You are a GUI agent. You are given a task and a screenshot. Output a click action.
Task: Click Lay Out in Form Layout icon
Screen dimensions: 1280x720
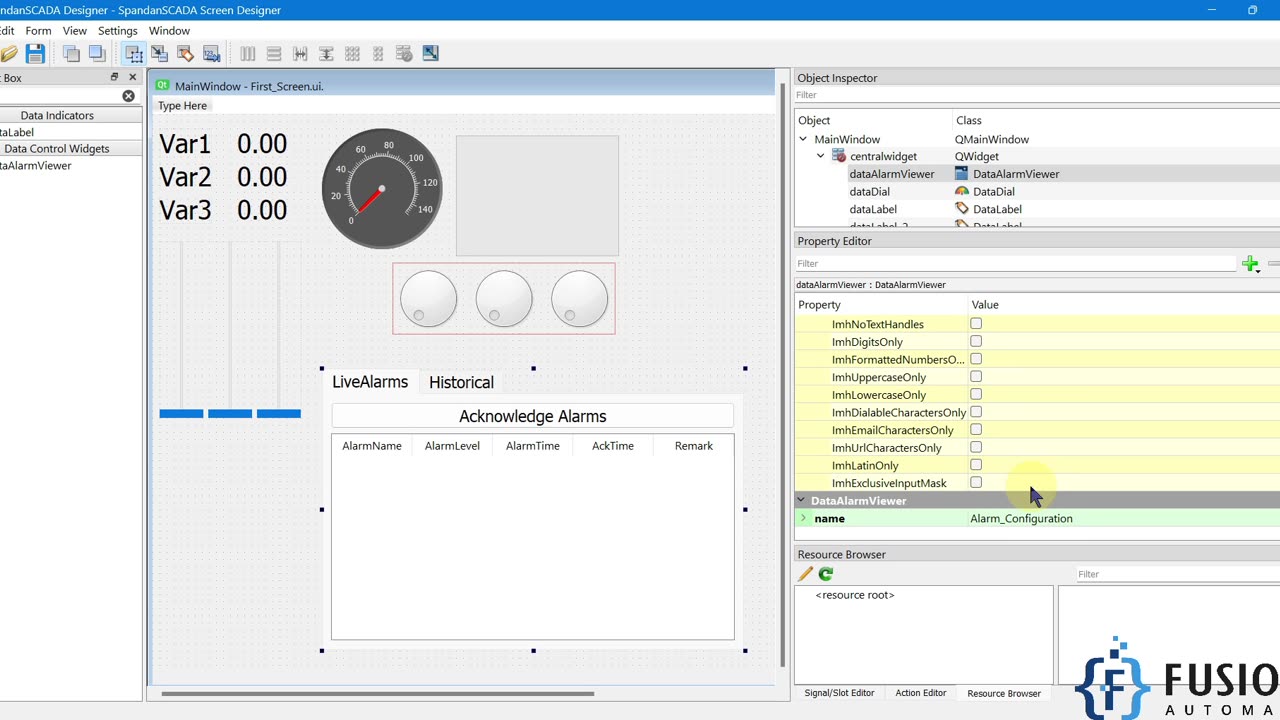click(x=378, y=53)
